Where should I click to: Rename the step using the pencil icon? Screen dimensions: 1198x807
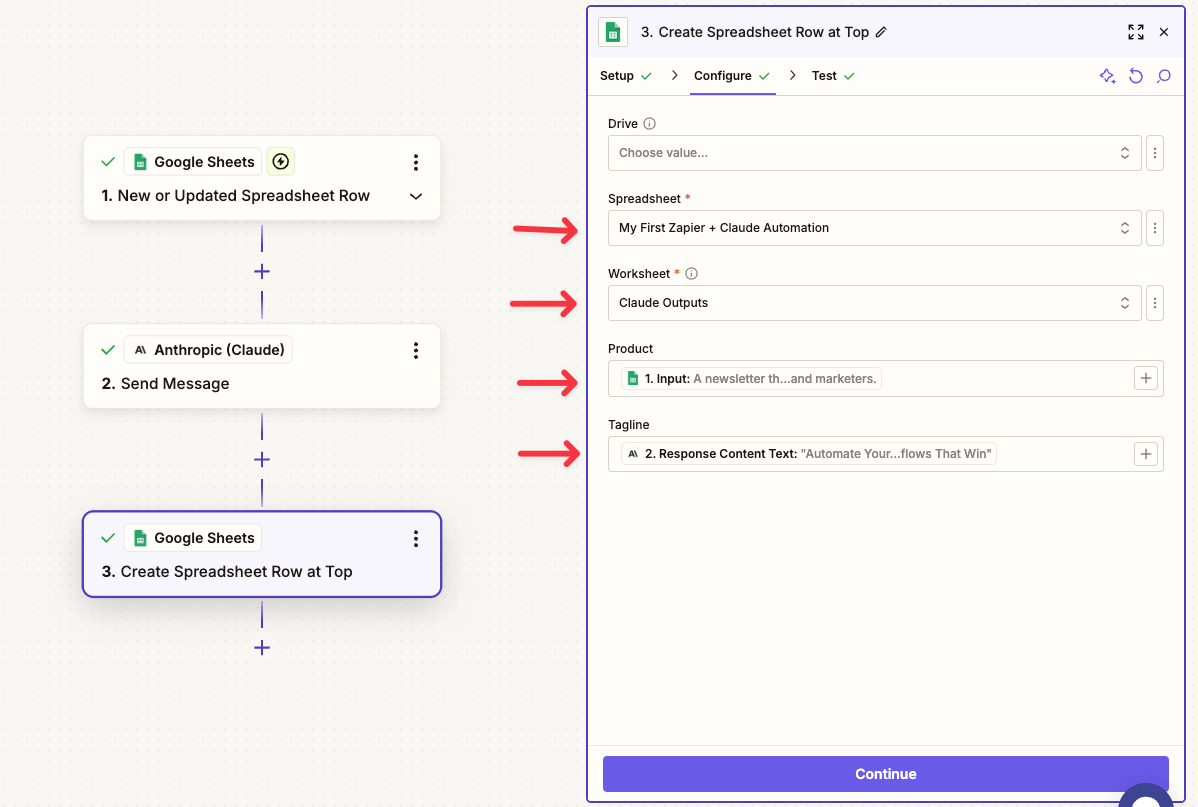[x=881, y=32]
